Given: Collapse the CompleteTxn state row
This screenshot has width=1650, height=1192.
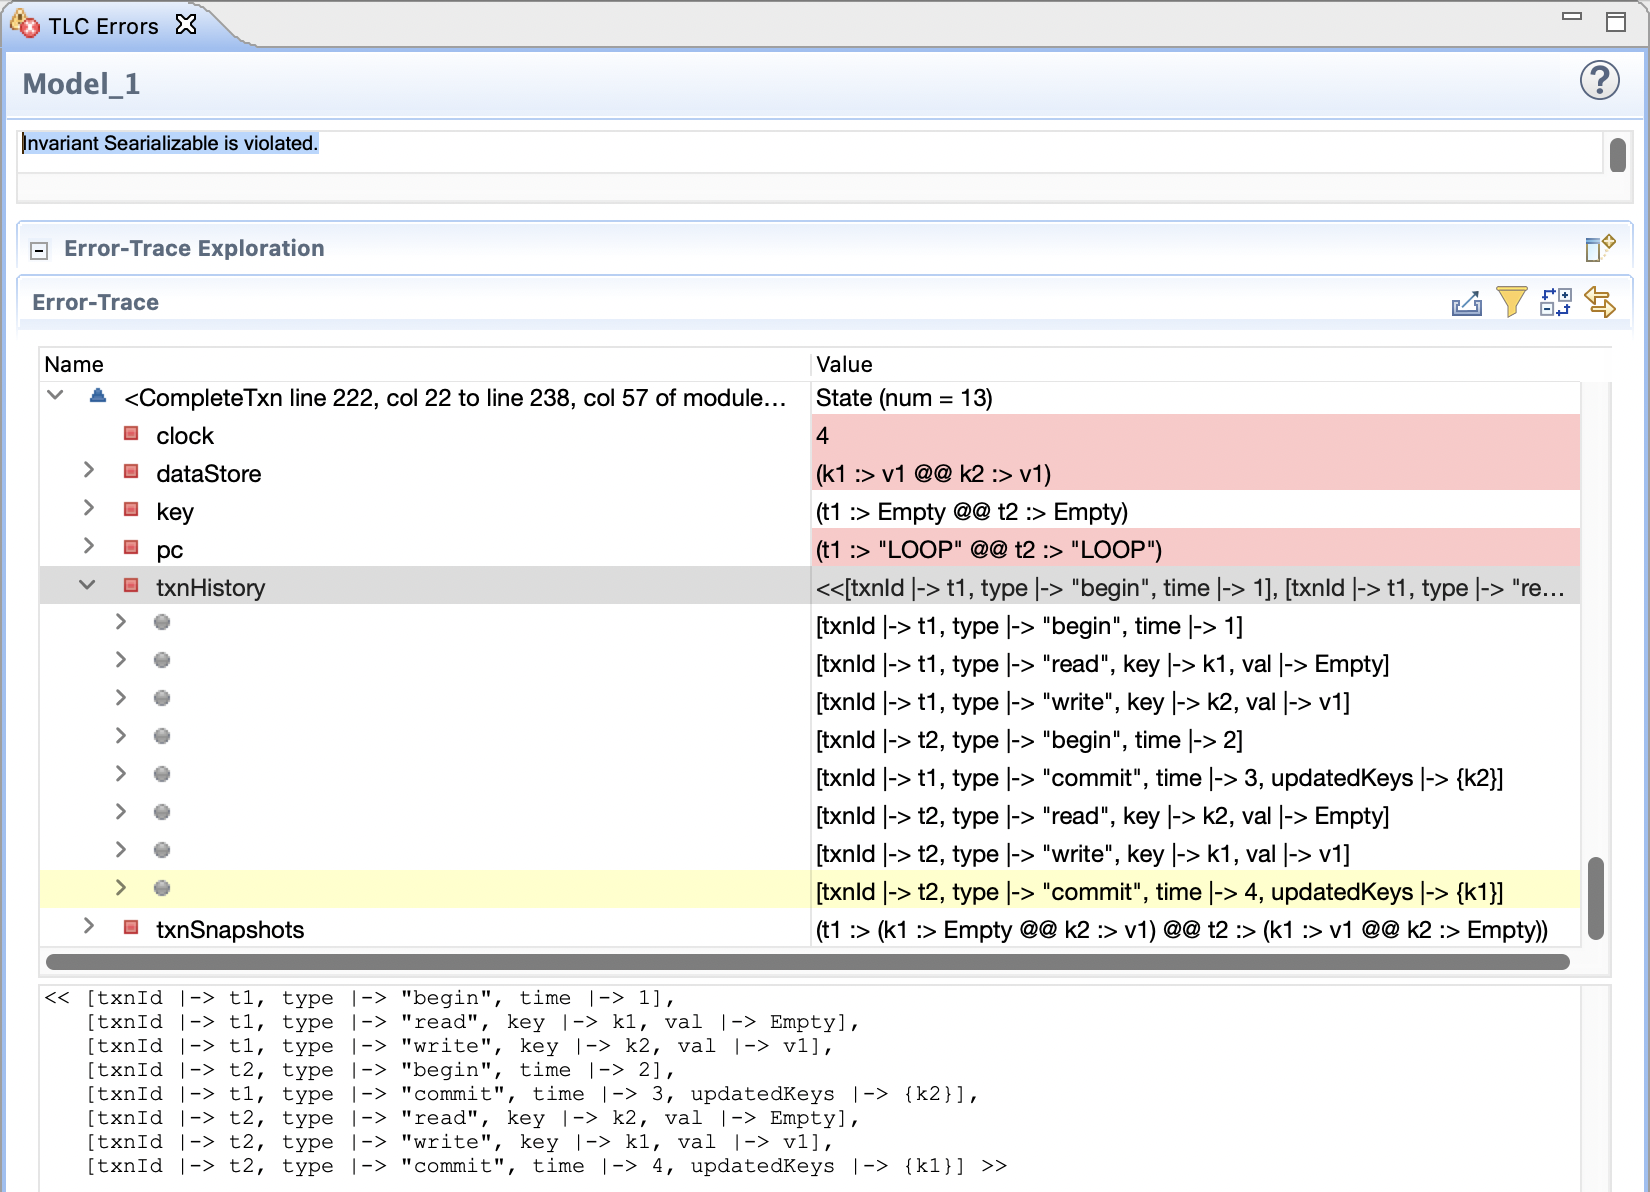Looking at the screenshot, I should pos(56,396).
